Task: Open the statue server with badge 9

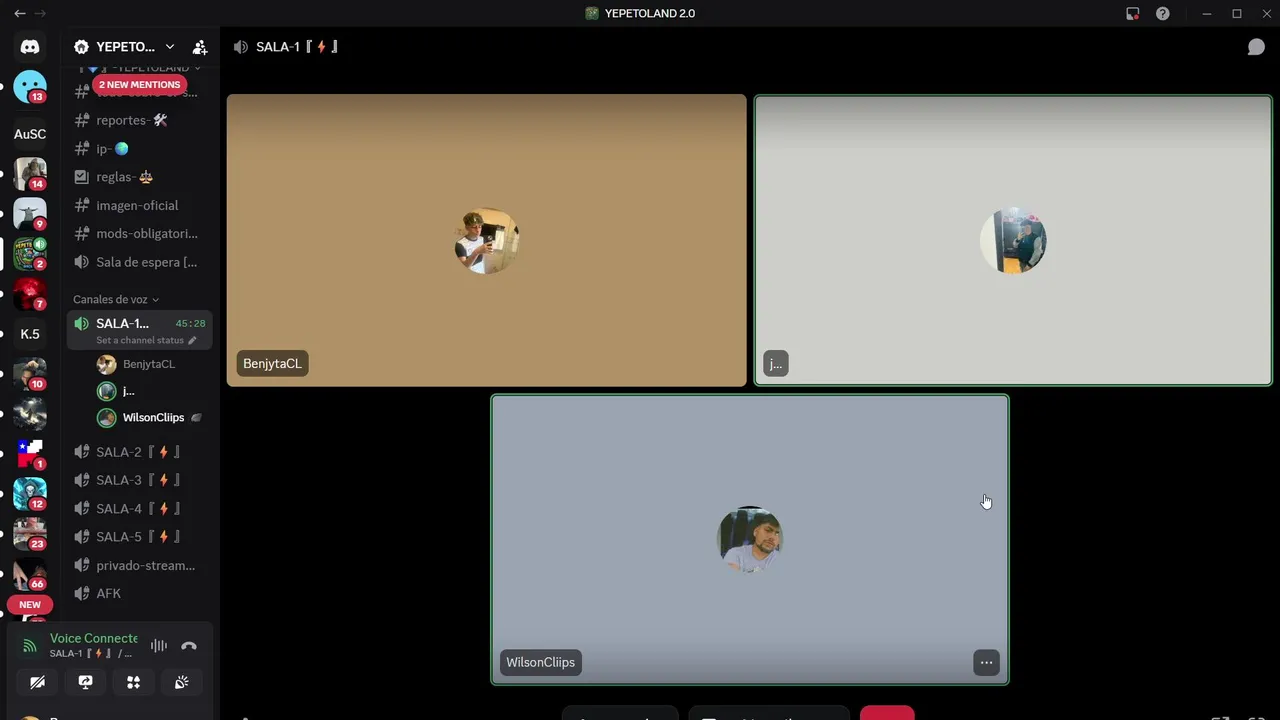Action: tap(30, 214)
